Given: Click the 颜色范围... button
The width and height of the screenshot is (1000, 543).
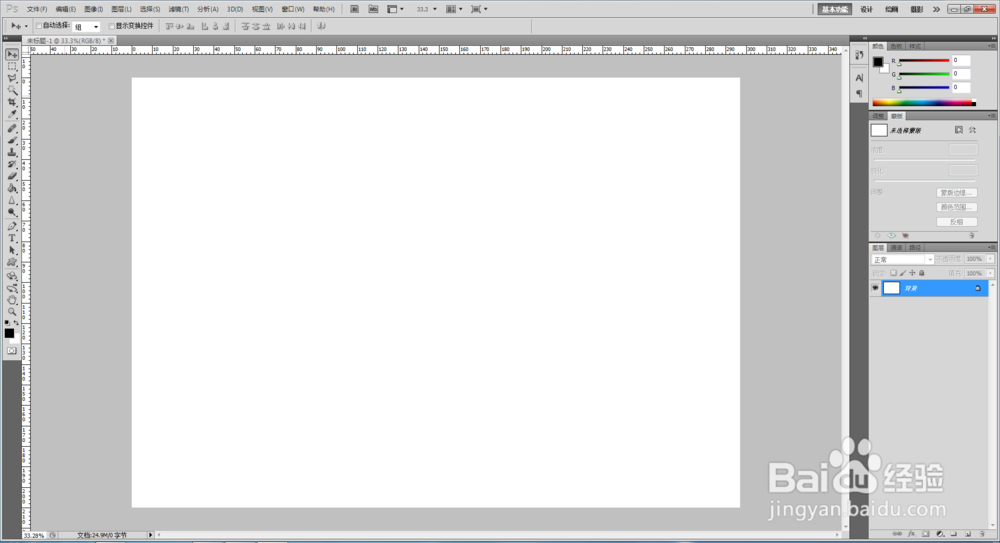Looking at the screenshot, I should click(957, 207).
